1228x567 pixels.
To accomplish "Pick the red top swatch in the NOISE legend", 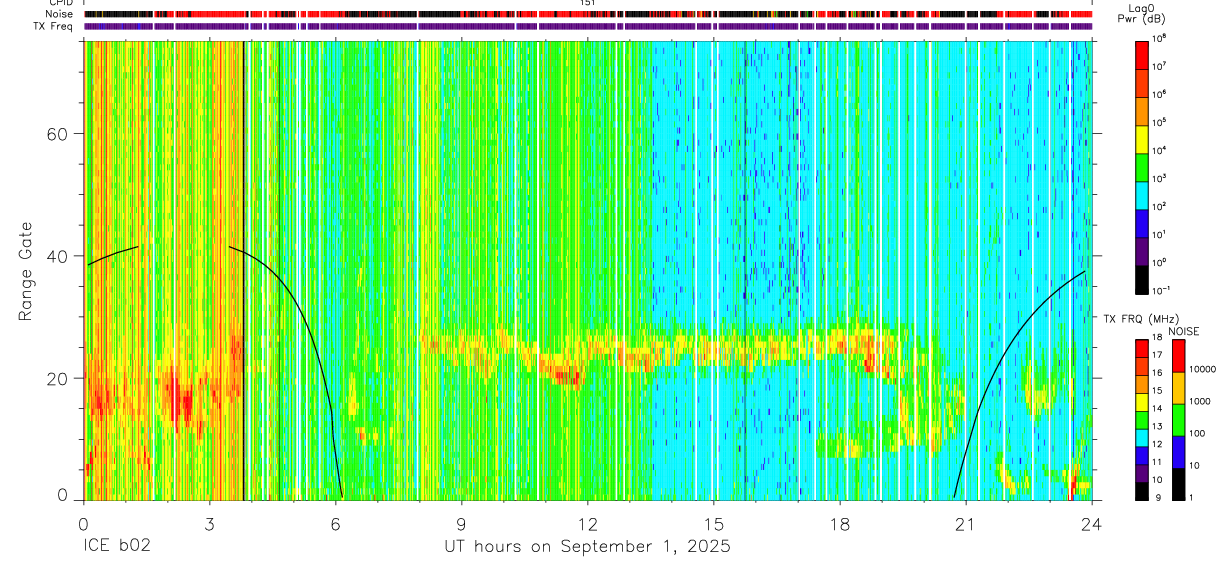I will click(x=1179, y=356).
